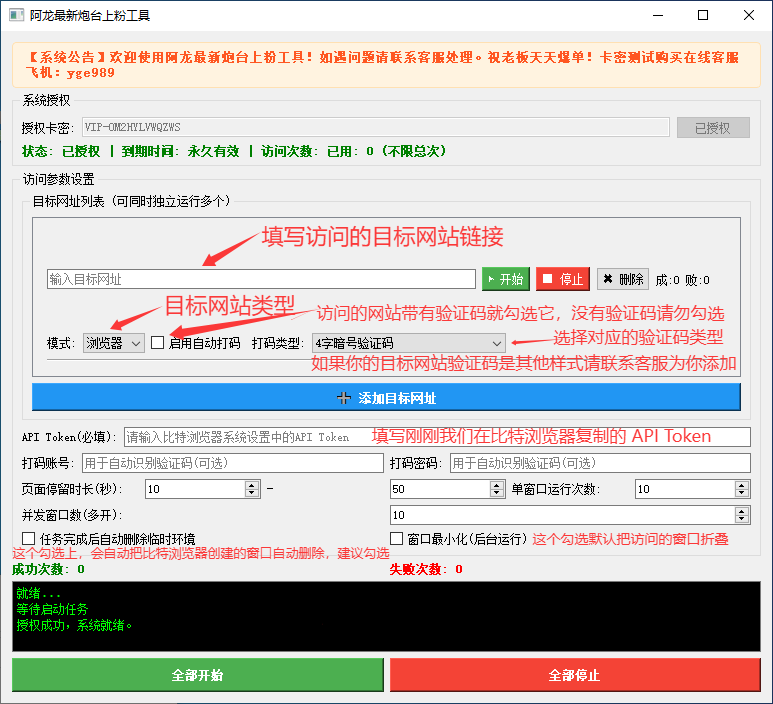Decrease 单窗口运行次数 with down arrow
This screenshot has height=704, width=773.
742,493
